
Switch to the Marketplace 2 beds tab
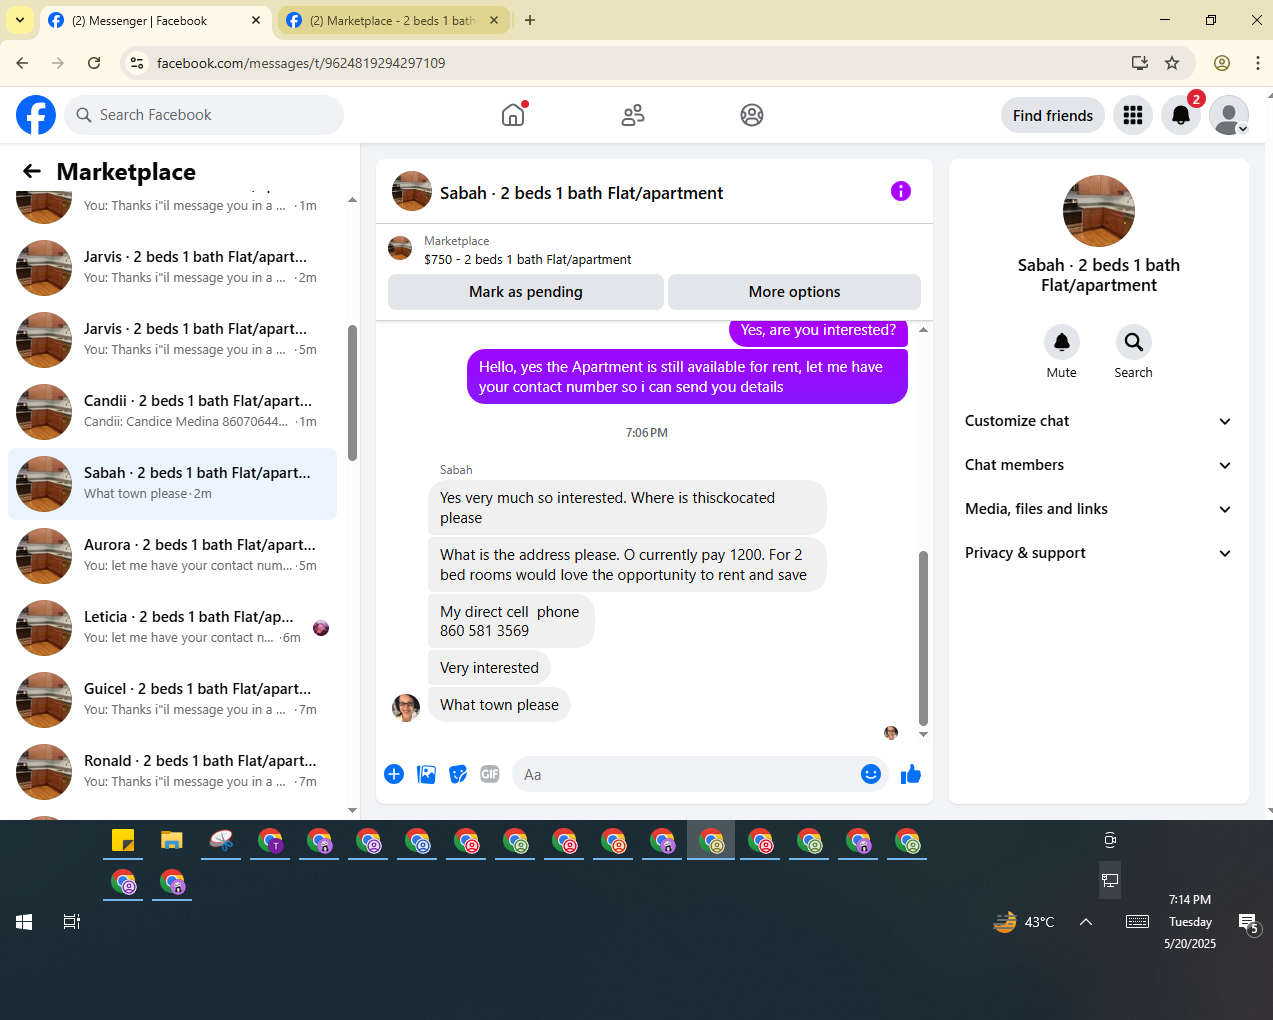(393, 21)
